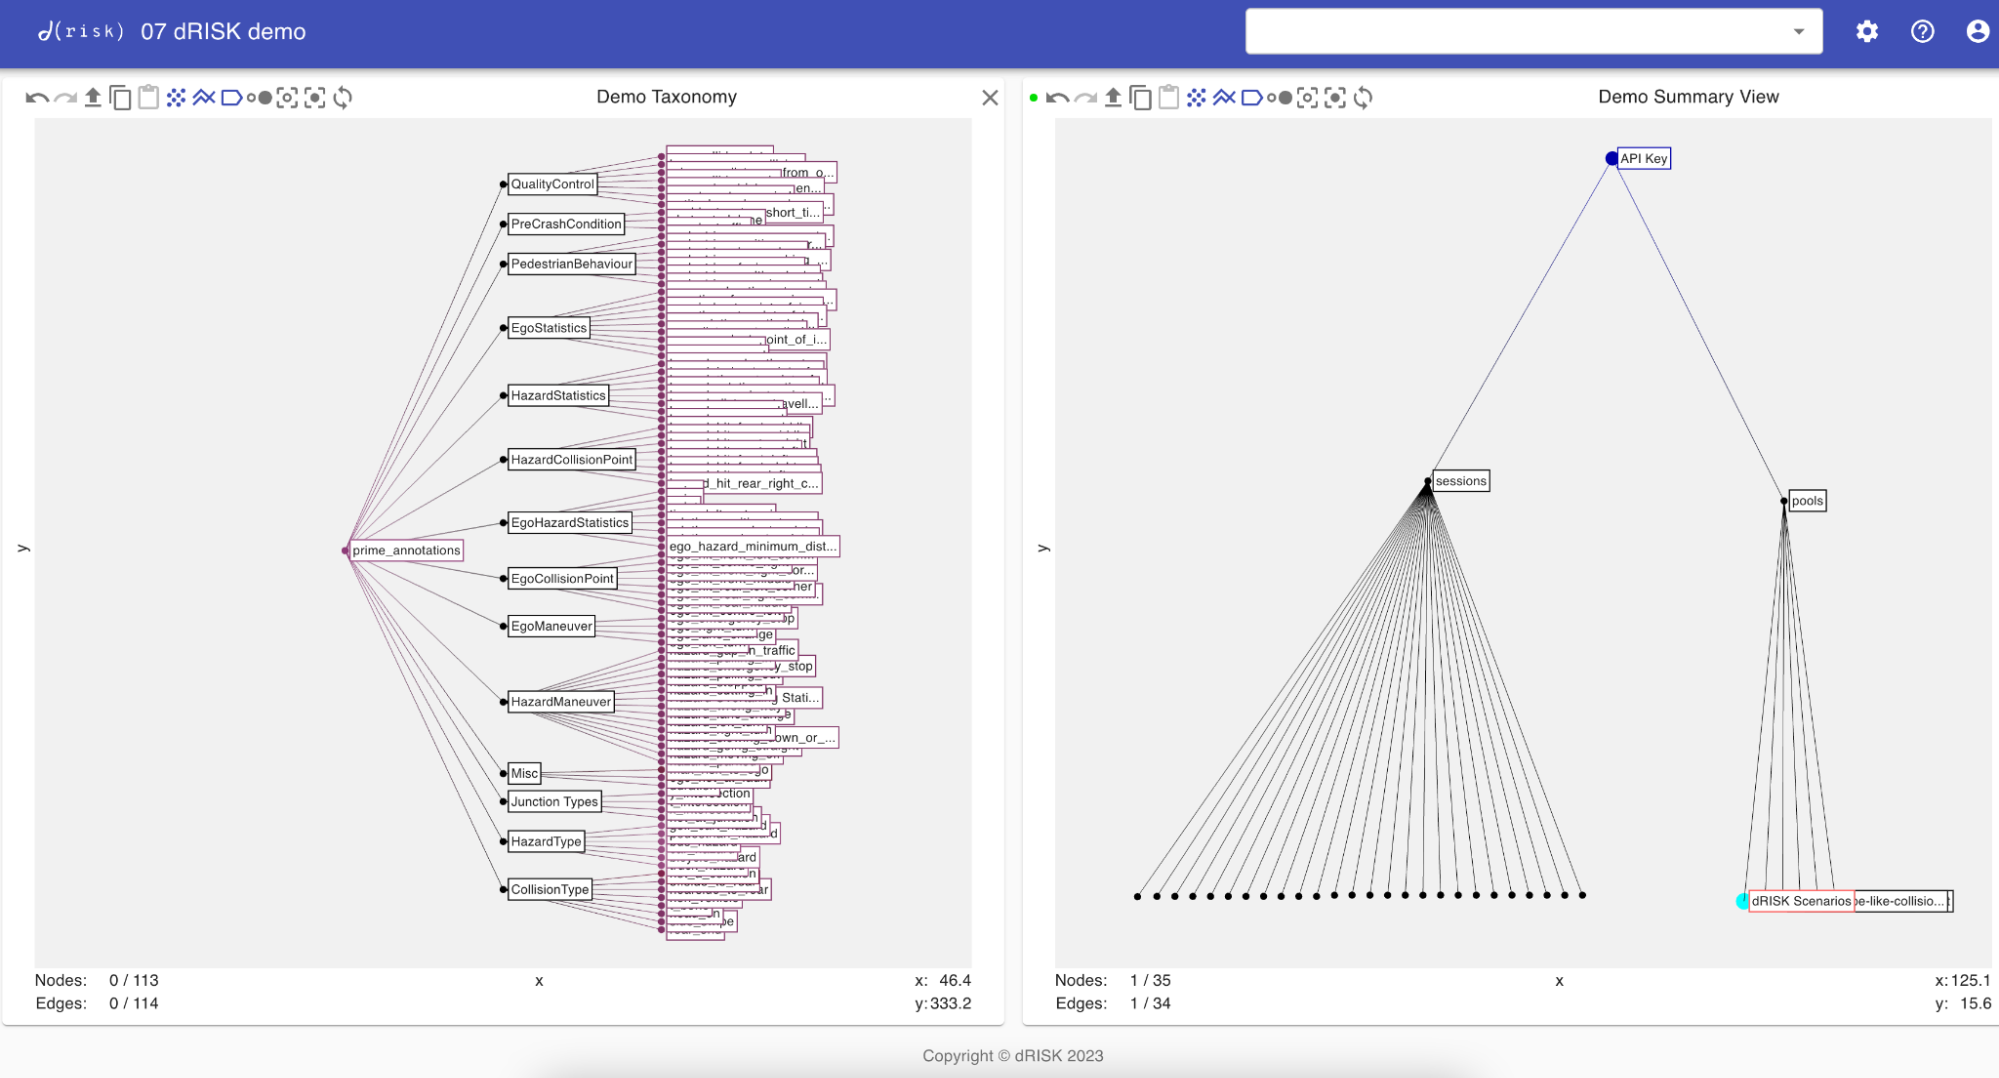Click copy icon in Demo Summary View toolbar
Image resolution: width=1999 pixels, height=1078 pixels.
tap(1141, 98)
